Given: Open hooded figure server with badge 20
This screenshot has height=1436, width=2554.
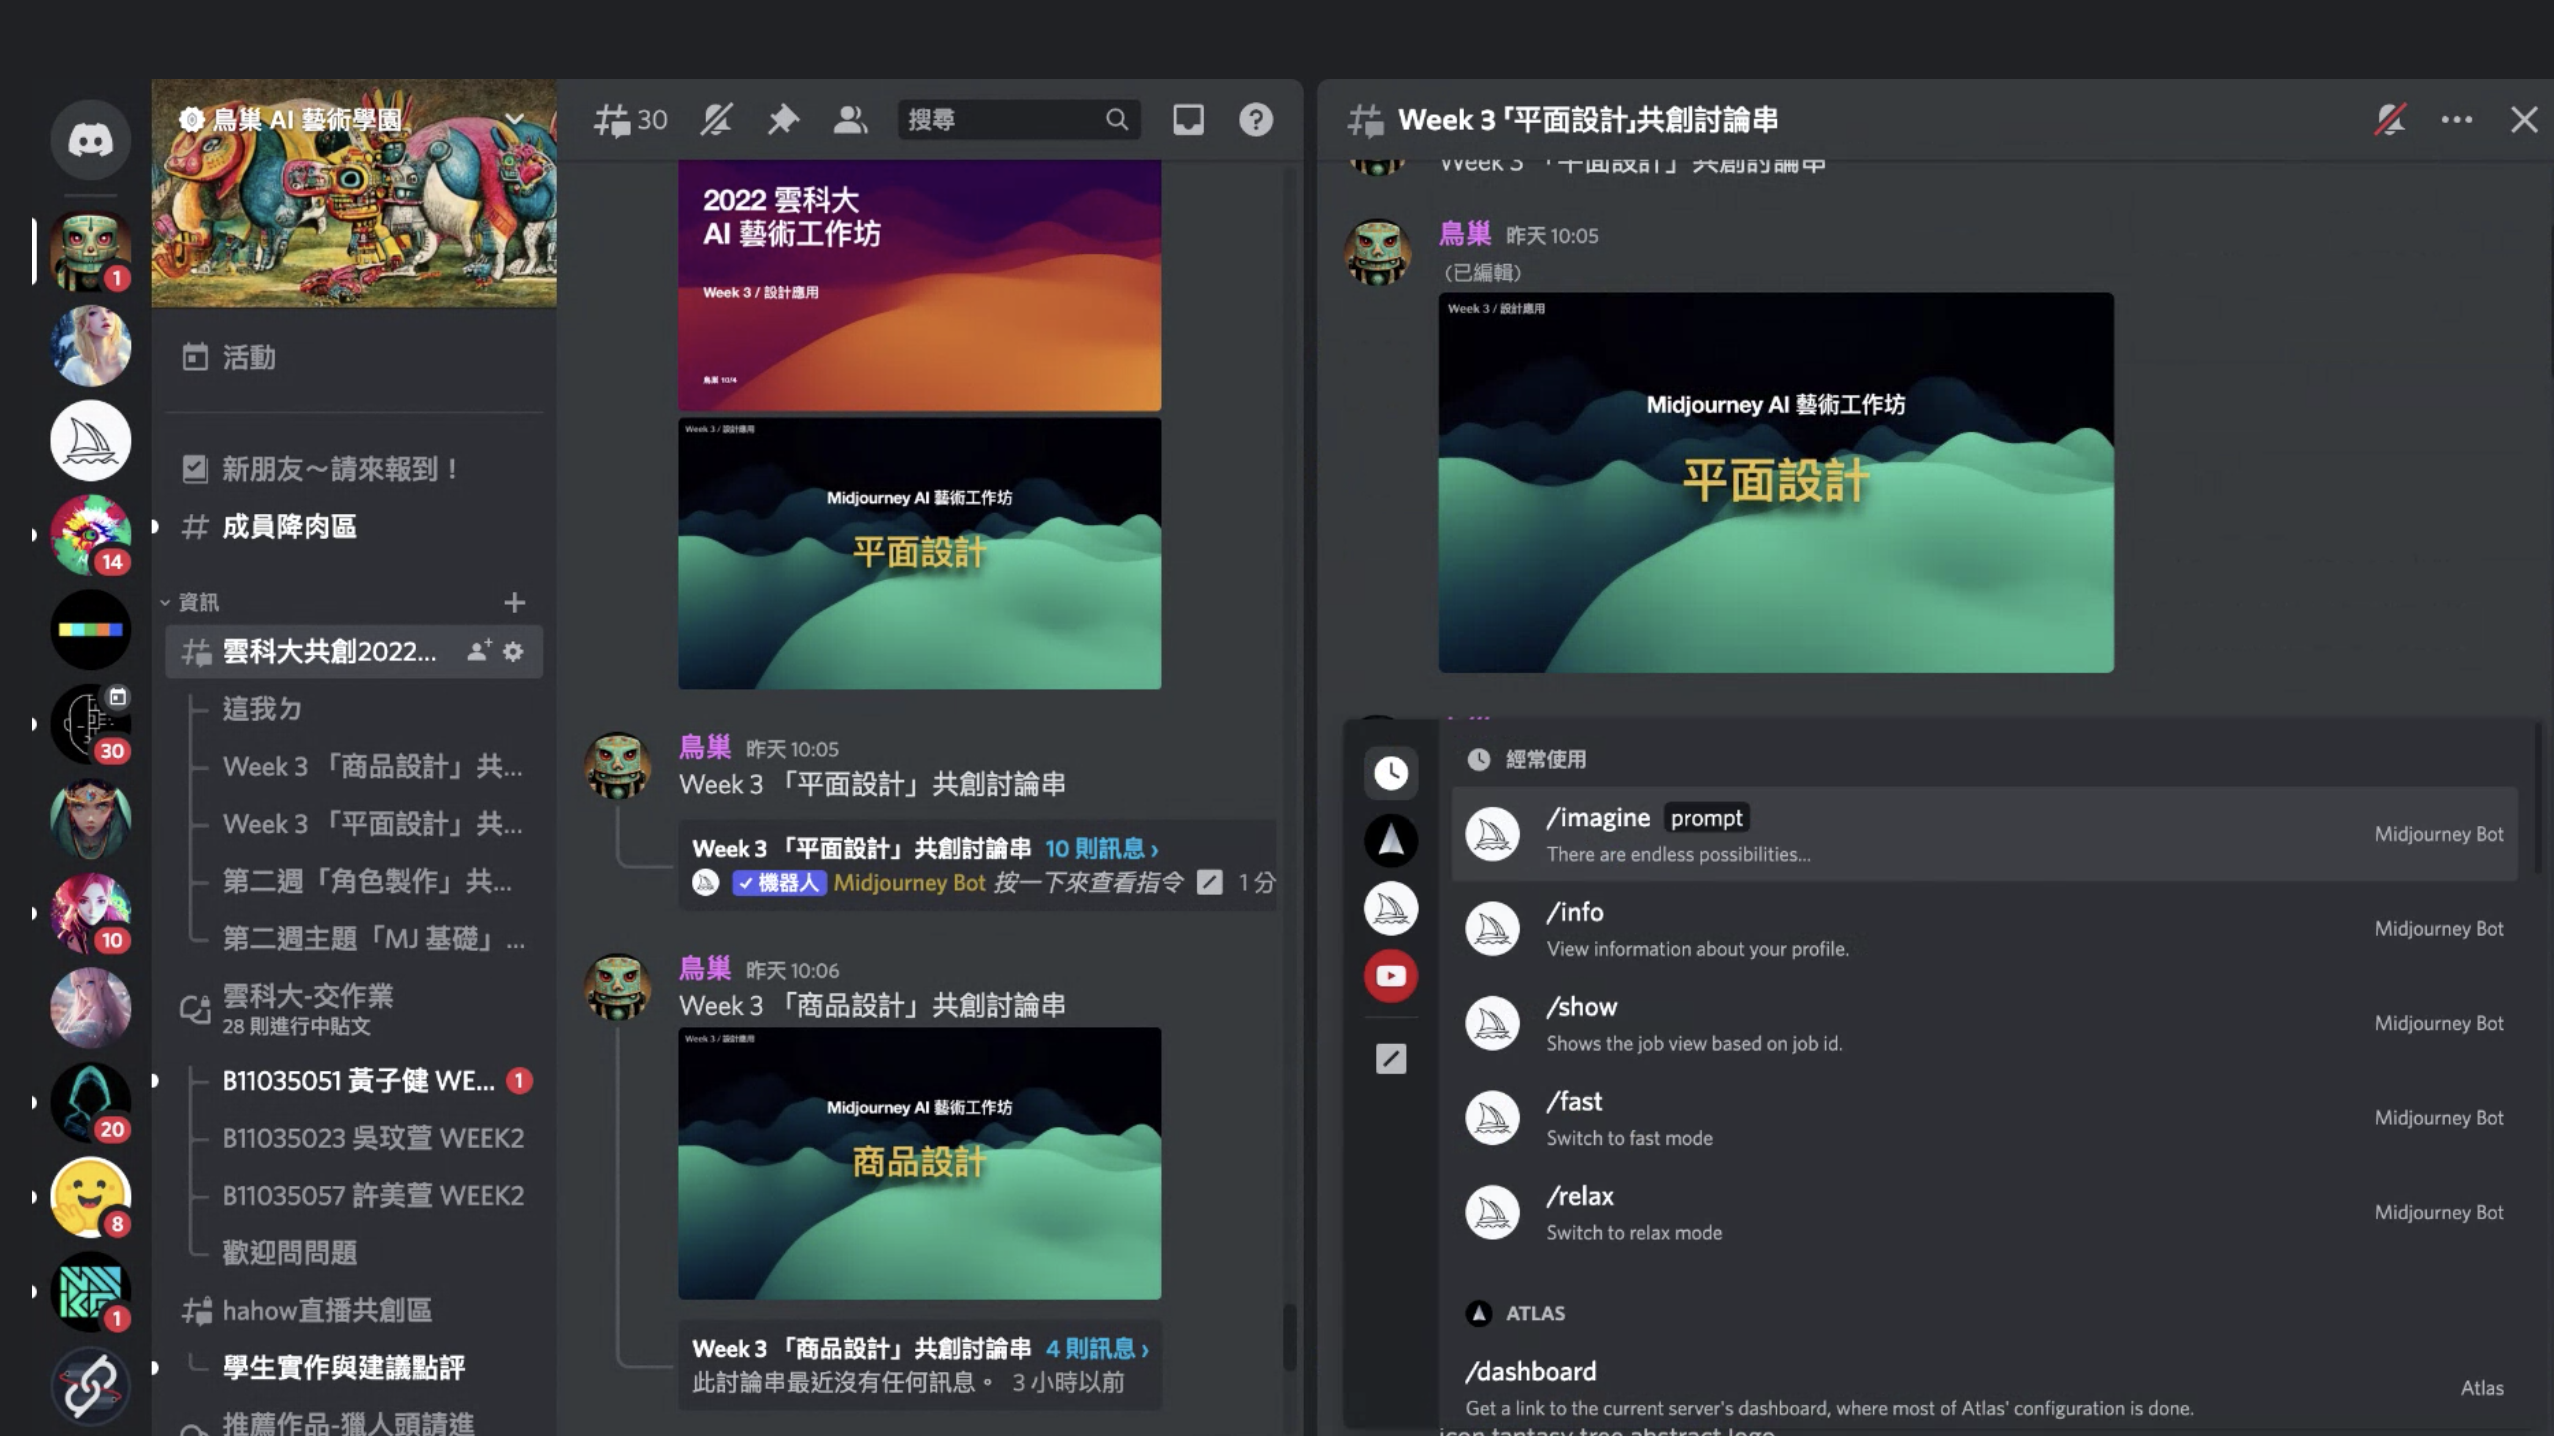Looking at the screenshot, I should coord(90,1102).
